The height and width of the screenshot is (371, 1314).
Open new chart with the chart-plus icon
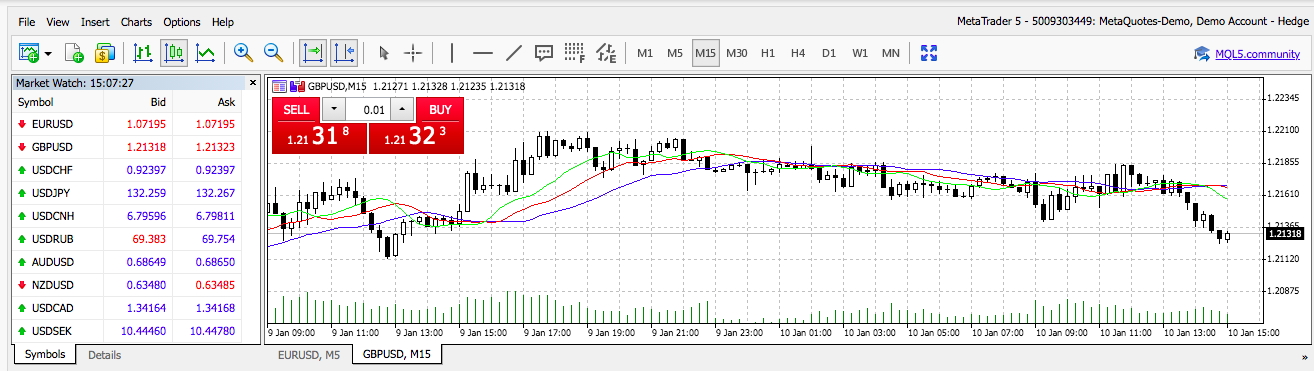[28, 53]
